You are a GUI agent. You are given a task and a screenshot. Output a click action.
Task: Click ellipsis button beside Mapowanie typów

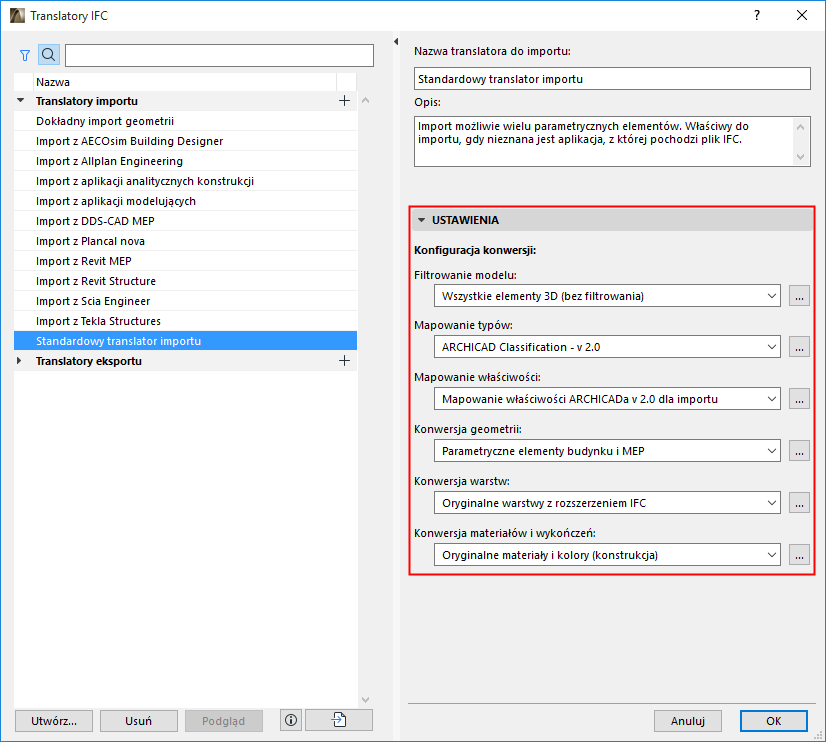[x=799, y=347]
